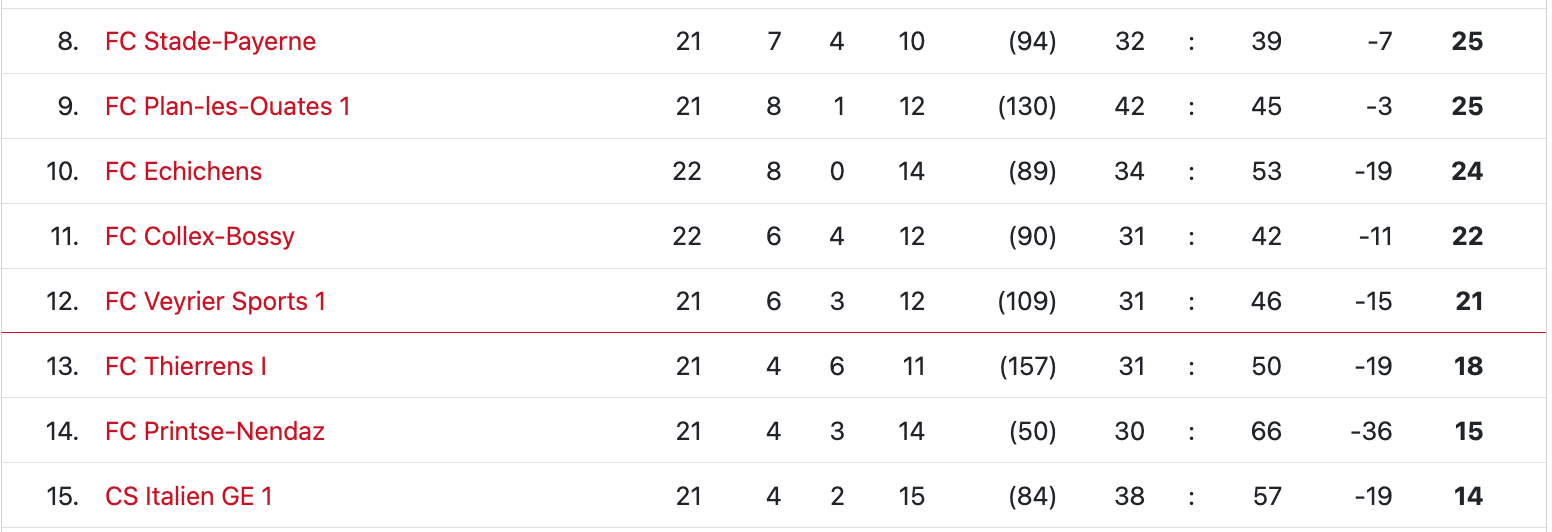The width and height of the screenshot is (1552, 532).
Task: Click the 66 goals conceded by FC Printse-Nendaz
Action: tap(1266, 432)
